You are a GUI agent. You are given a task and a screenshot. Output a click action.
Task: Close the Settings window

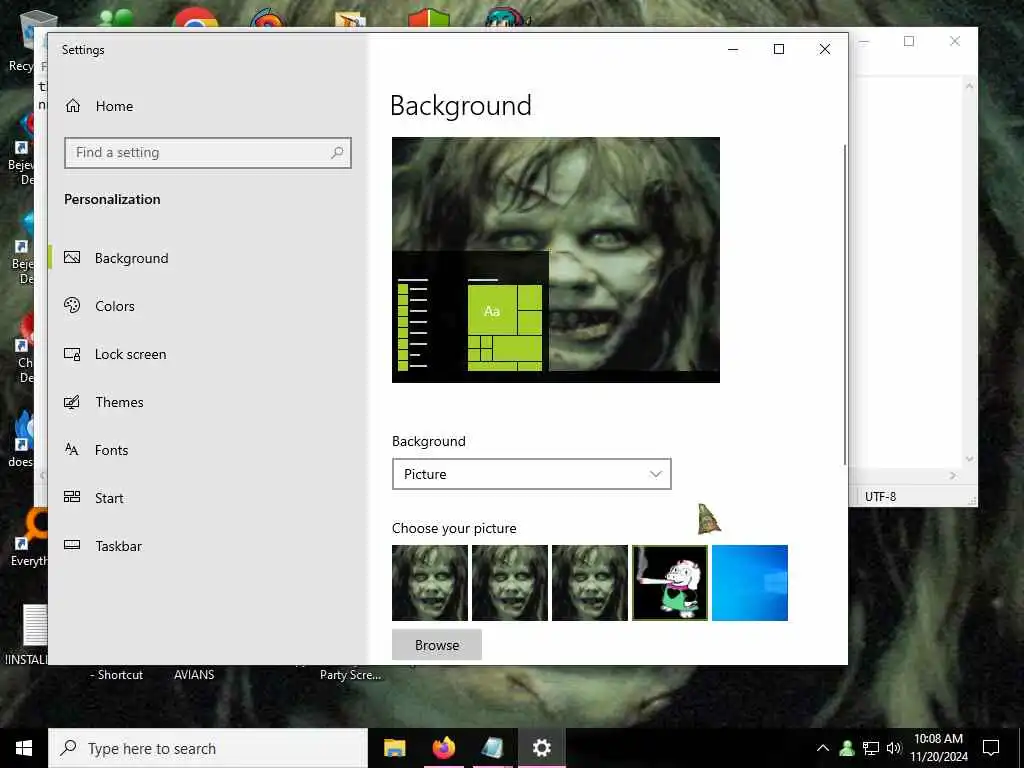tap(825, 50)
